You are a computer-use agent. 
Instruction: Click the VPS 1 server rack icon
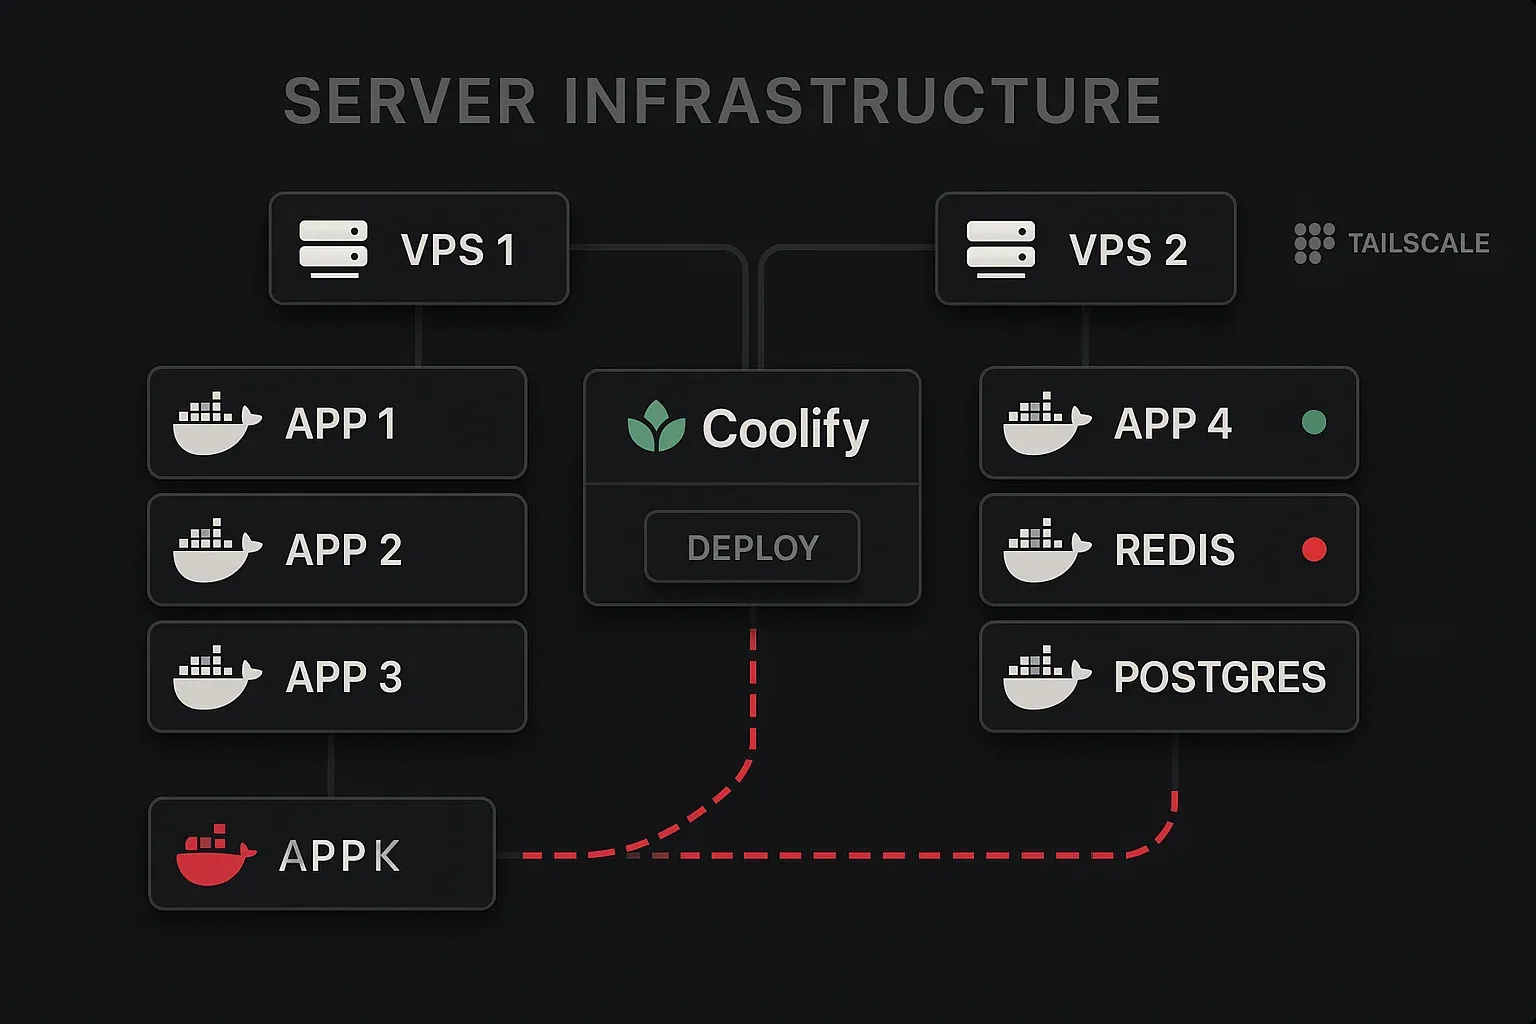(x=333, y=249)
